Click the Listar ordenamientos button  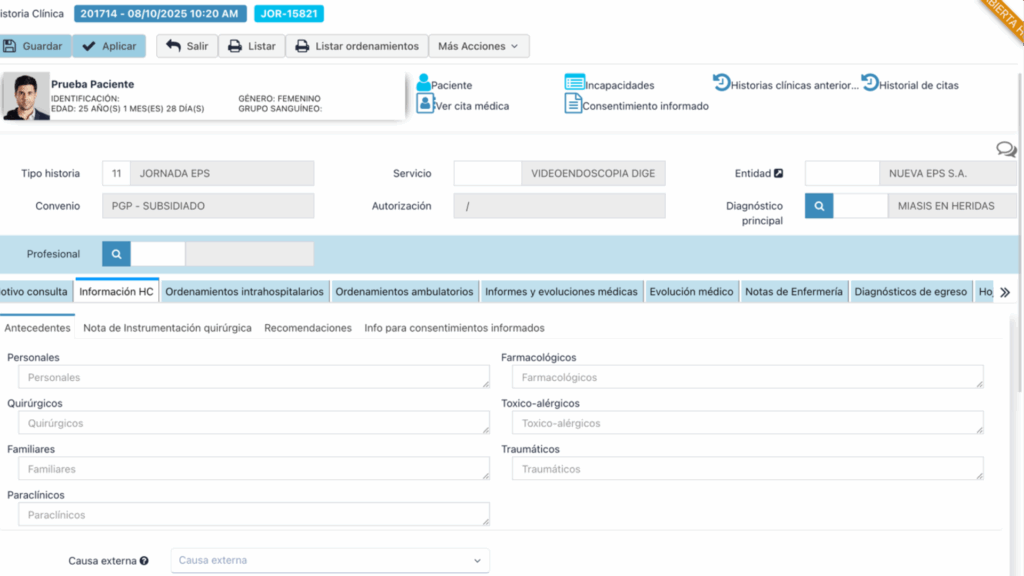(x=357, y=46)
